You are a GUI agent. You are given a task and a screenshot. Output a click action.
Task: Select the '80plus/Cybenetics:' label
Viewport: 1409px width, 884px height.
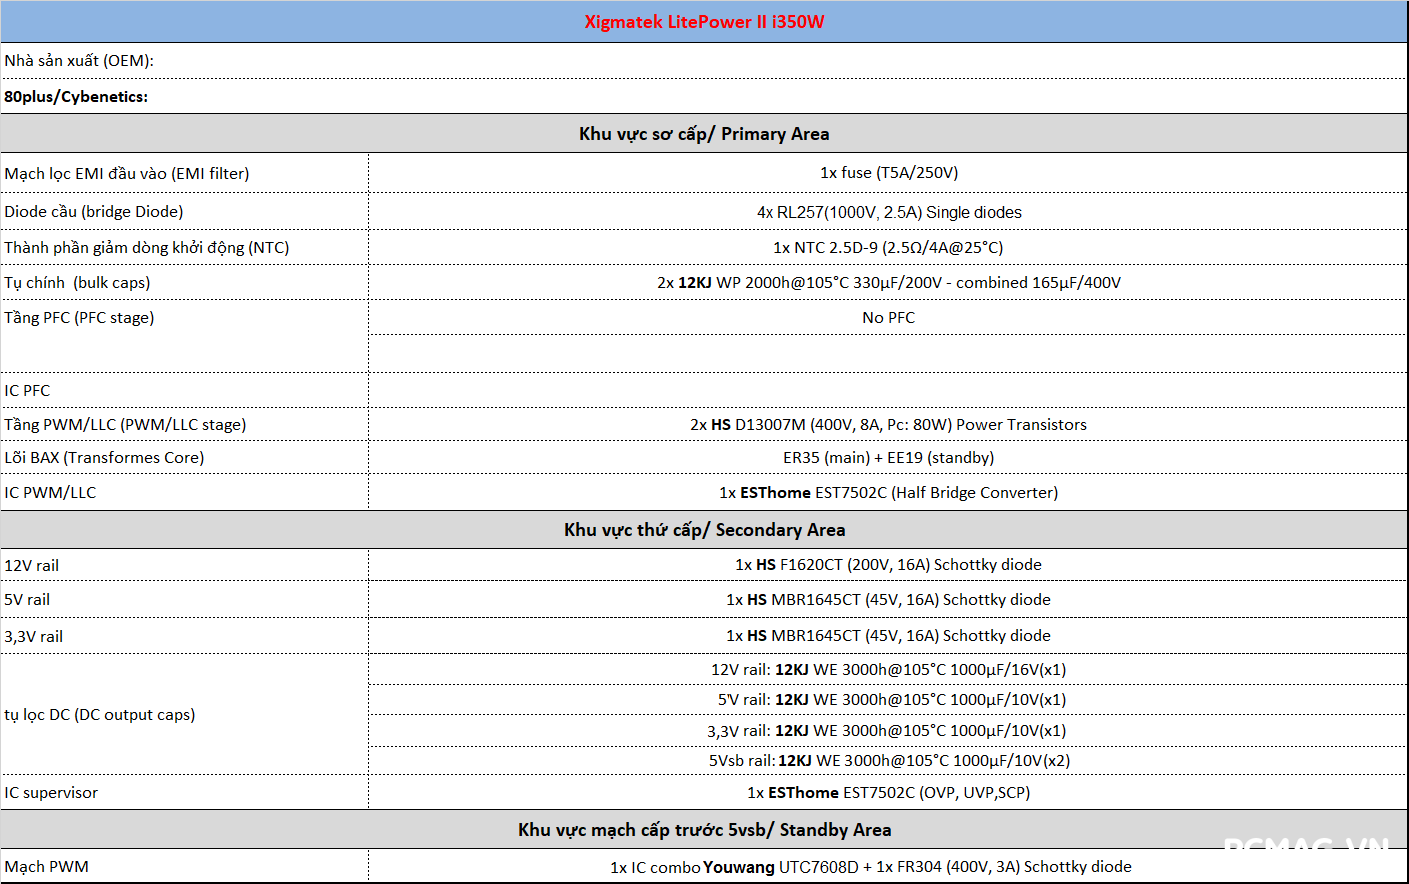tap(76, 97)
